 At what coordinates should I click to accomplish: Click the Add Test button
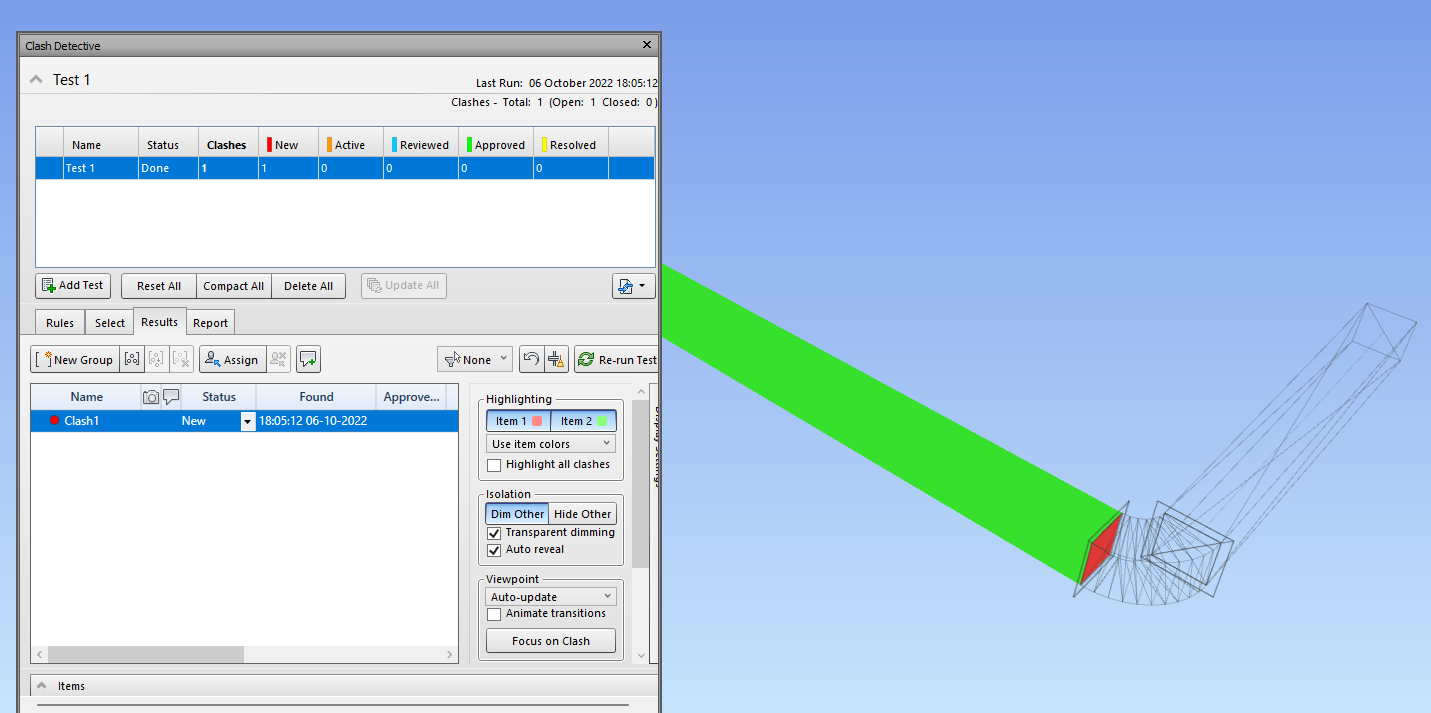72,285
